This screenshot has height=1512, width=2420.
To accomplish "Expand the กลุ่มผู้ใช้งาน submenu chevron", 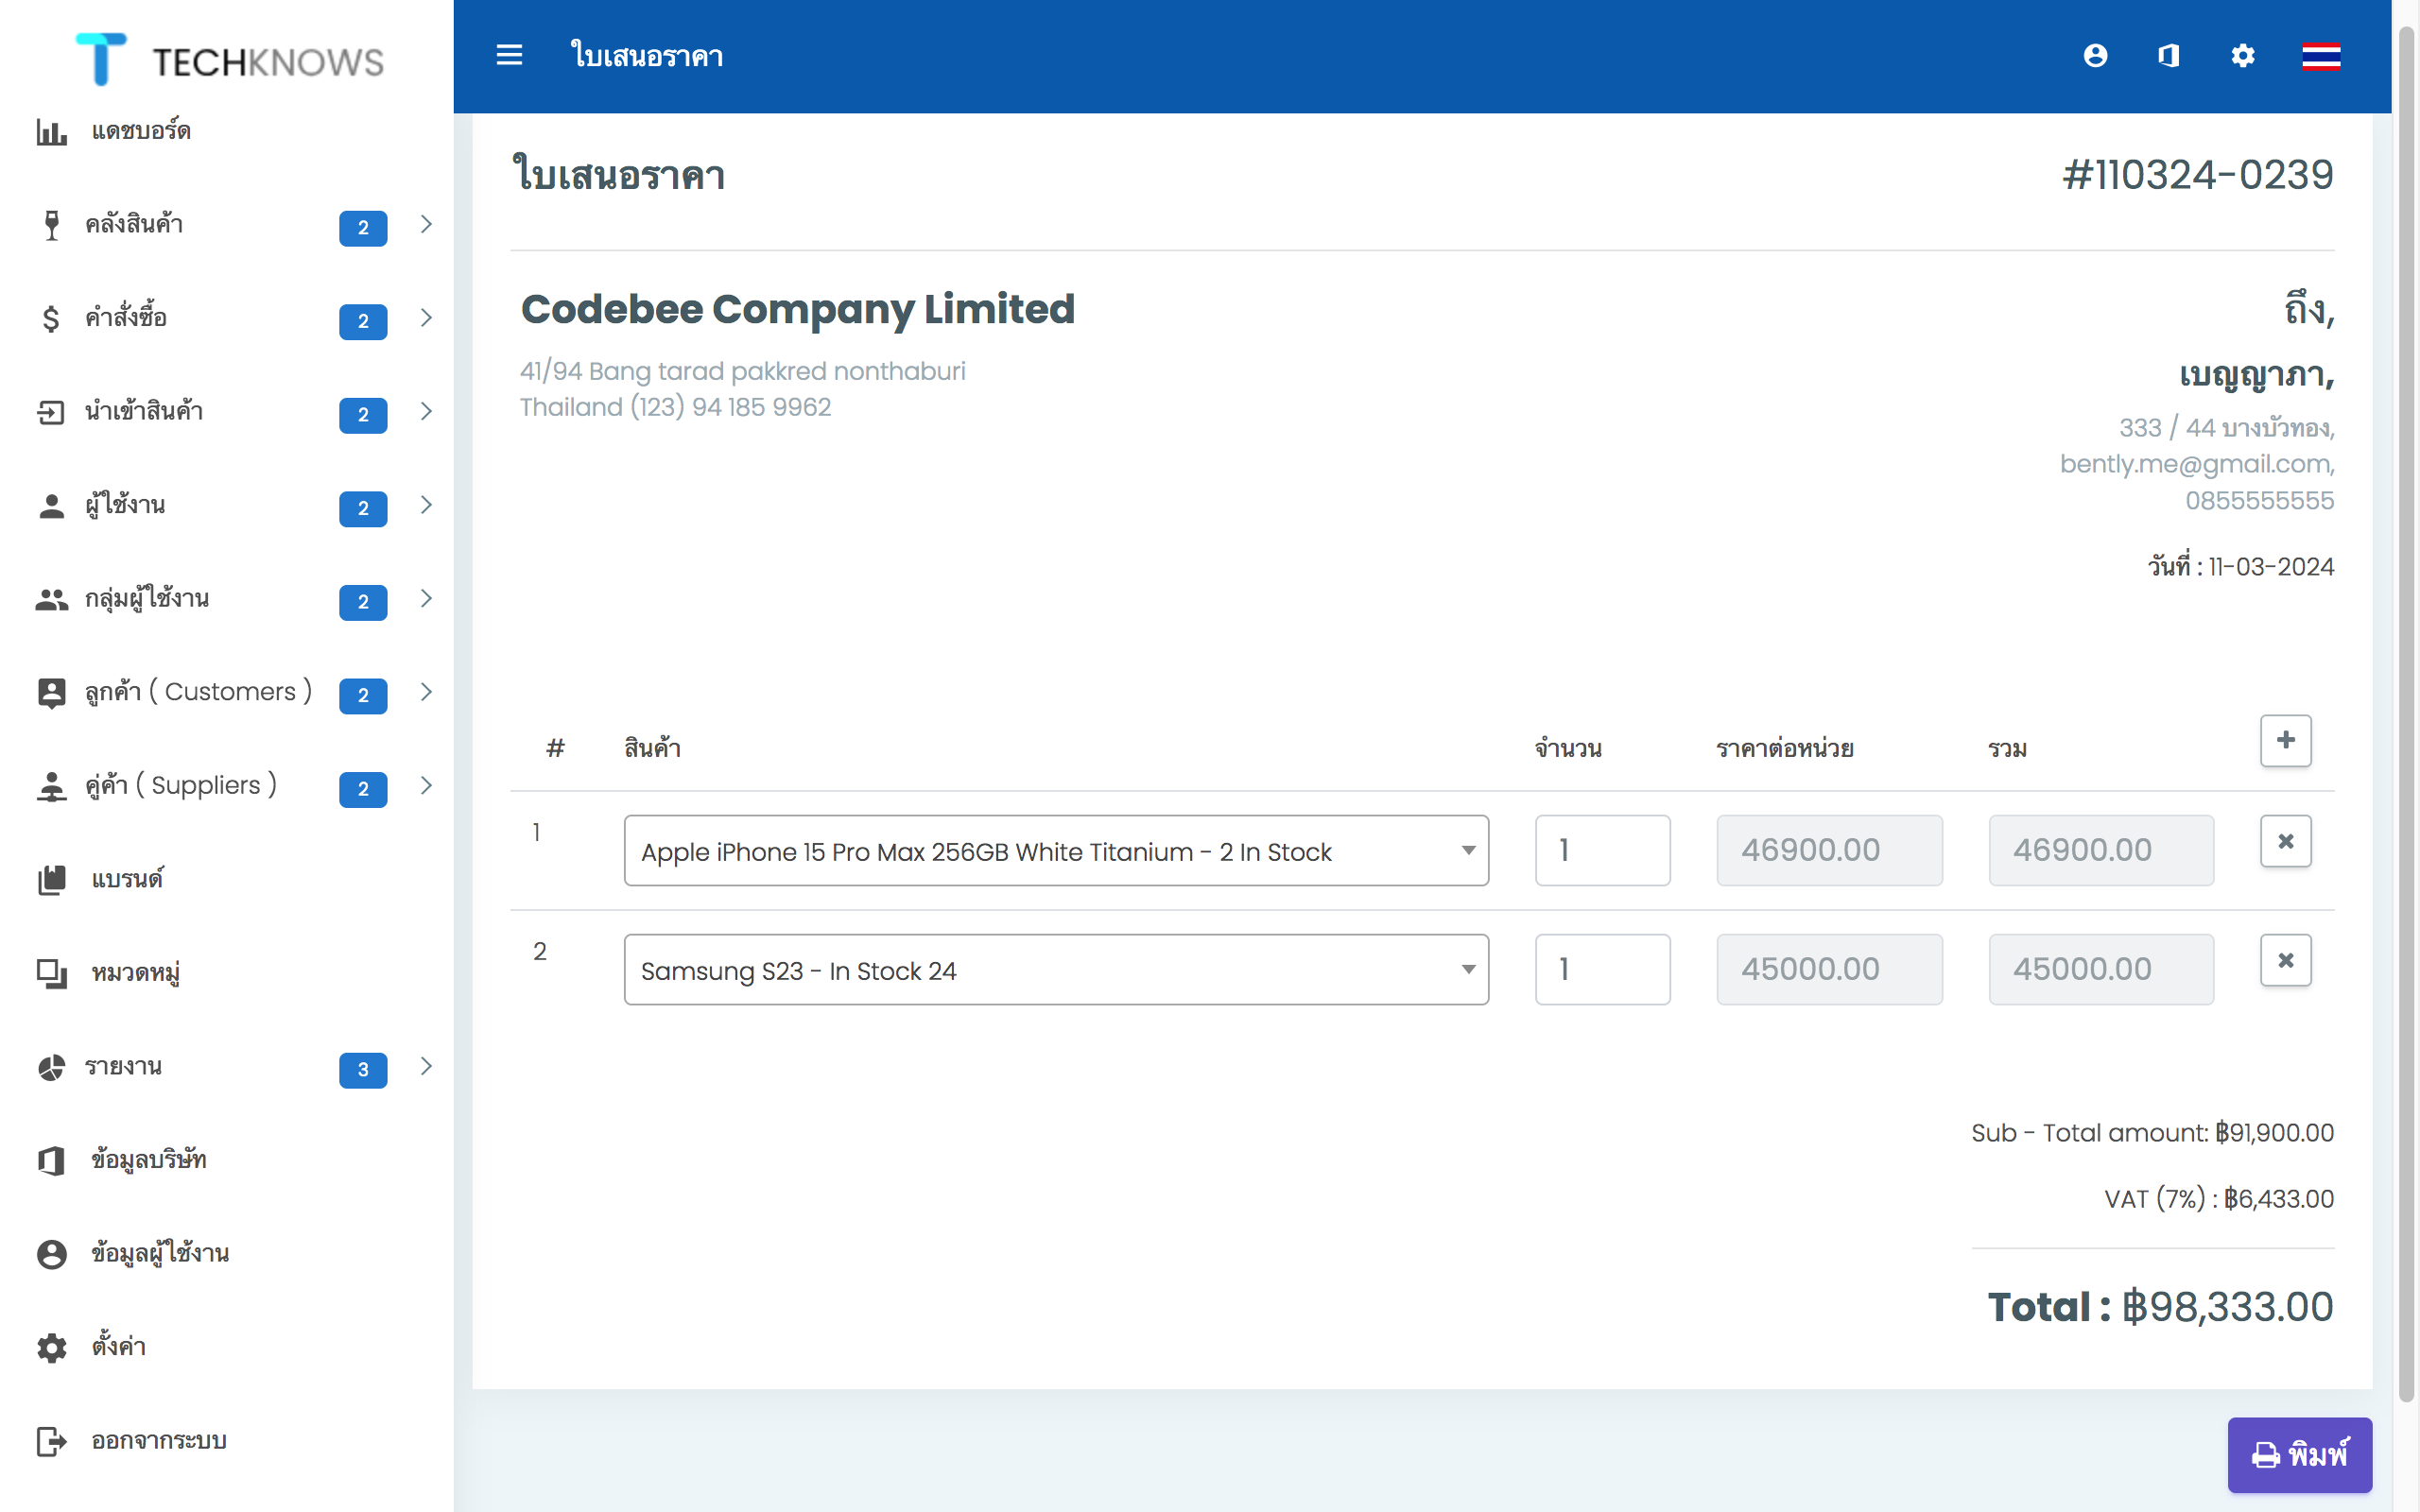I will (x=426, y=598).
